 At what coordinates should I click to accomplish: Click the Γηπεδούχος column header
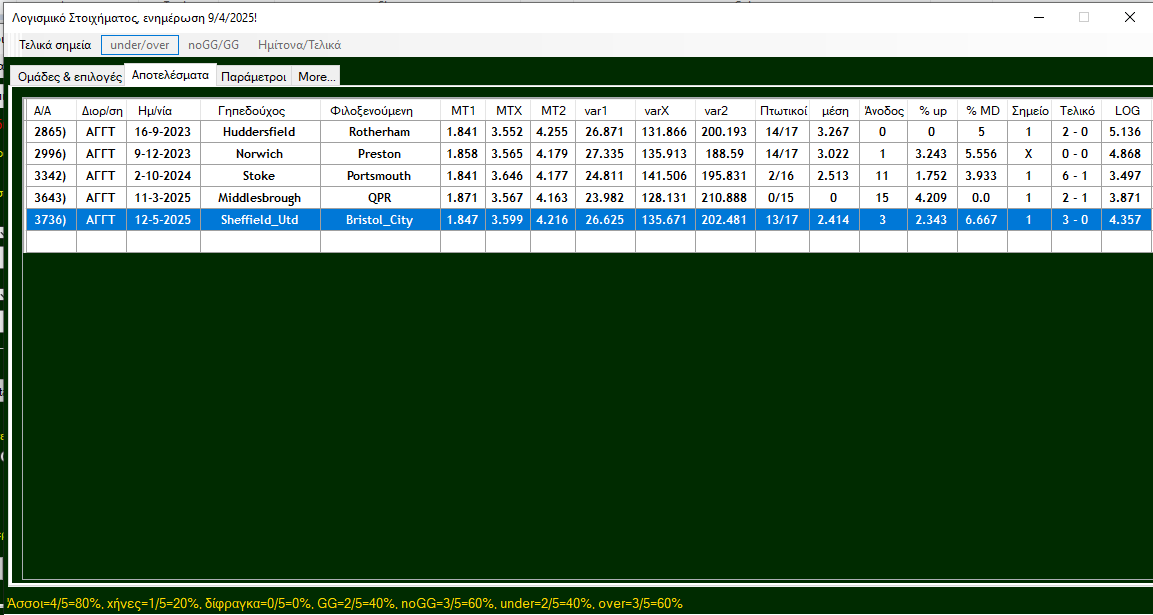259,110
